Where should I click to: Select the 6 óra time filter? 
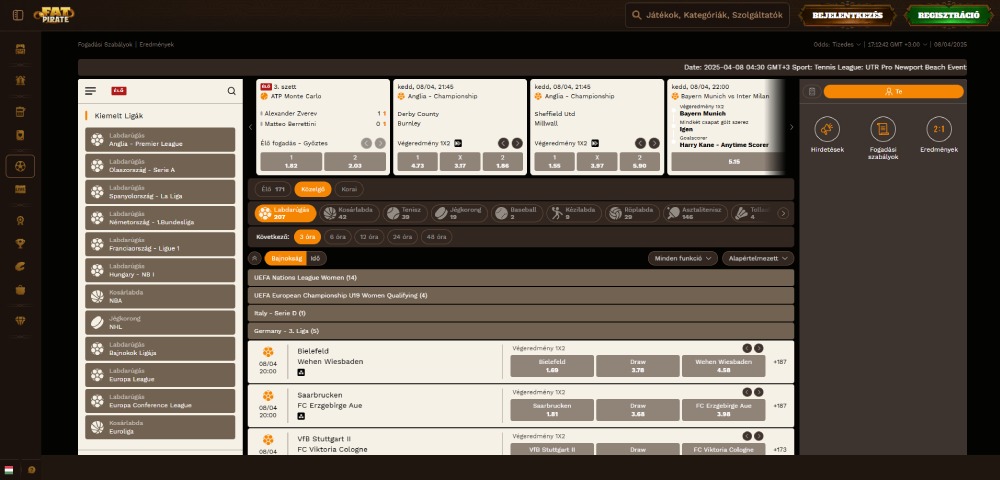[337, 237]
